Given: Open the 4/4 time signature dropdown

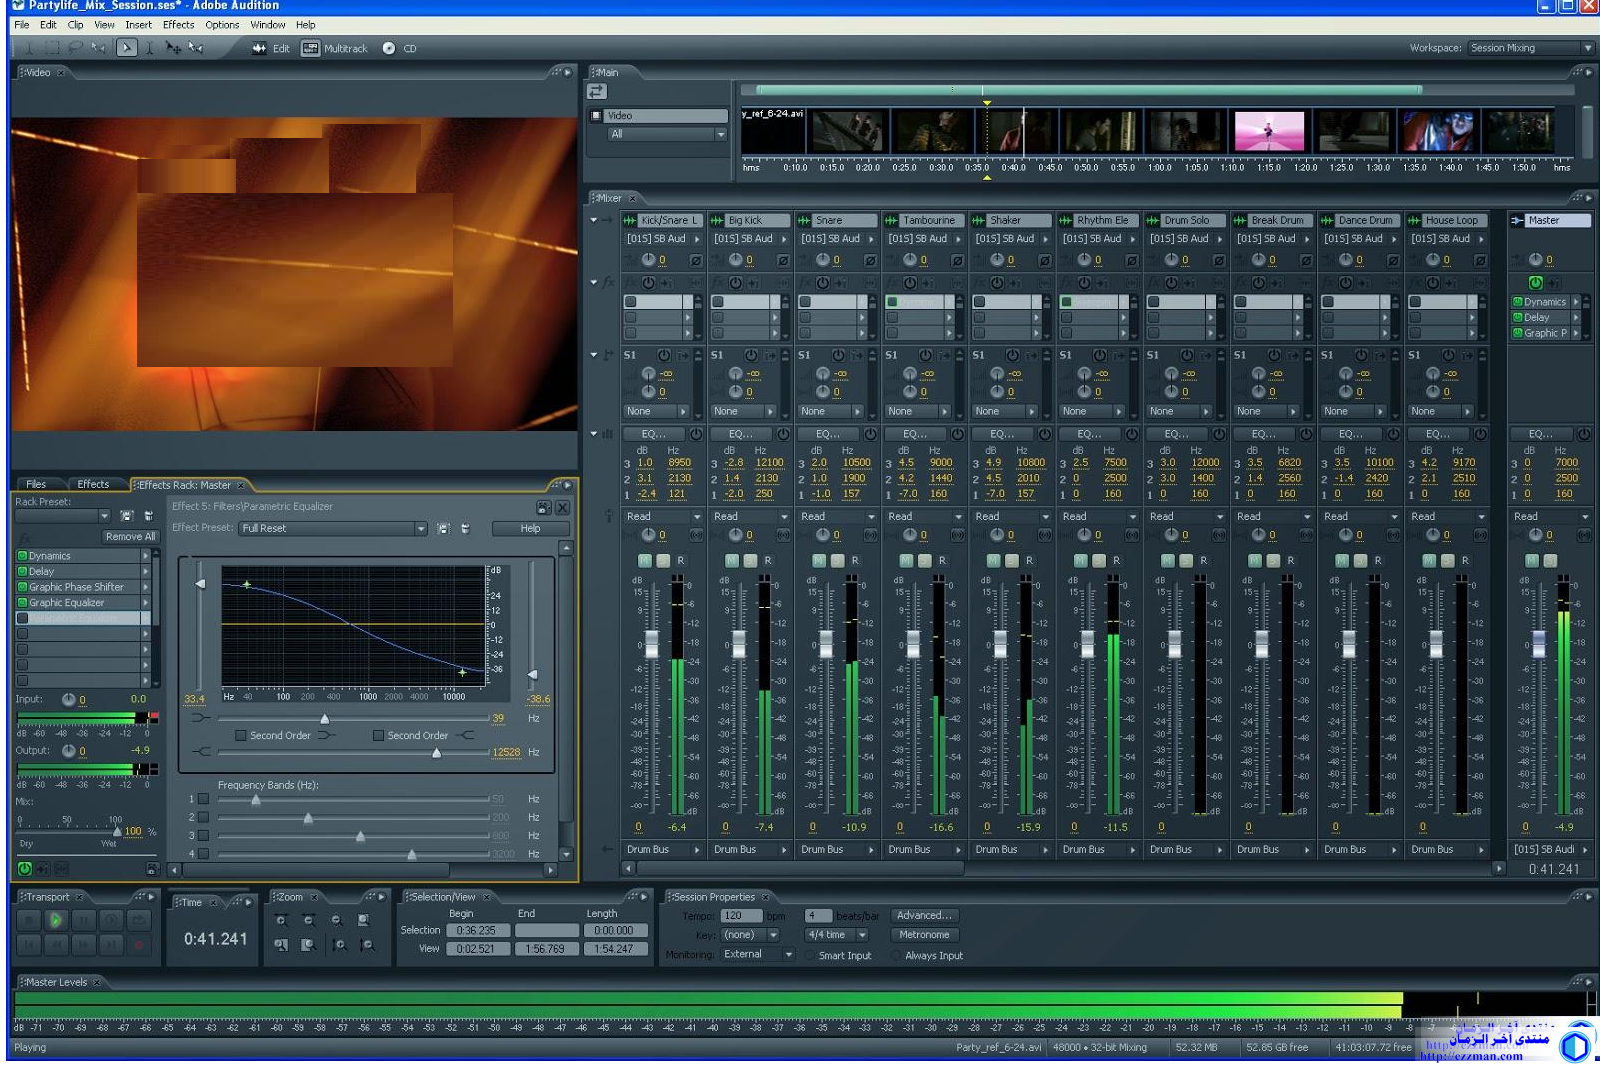Looking at the screenshot, I should 862,935.
